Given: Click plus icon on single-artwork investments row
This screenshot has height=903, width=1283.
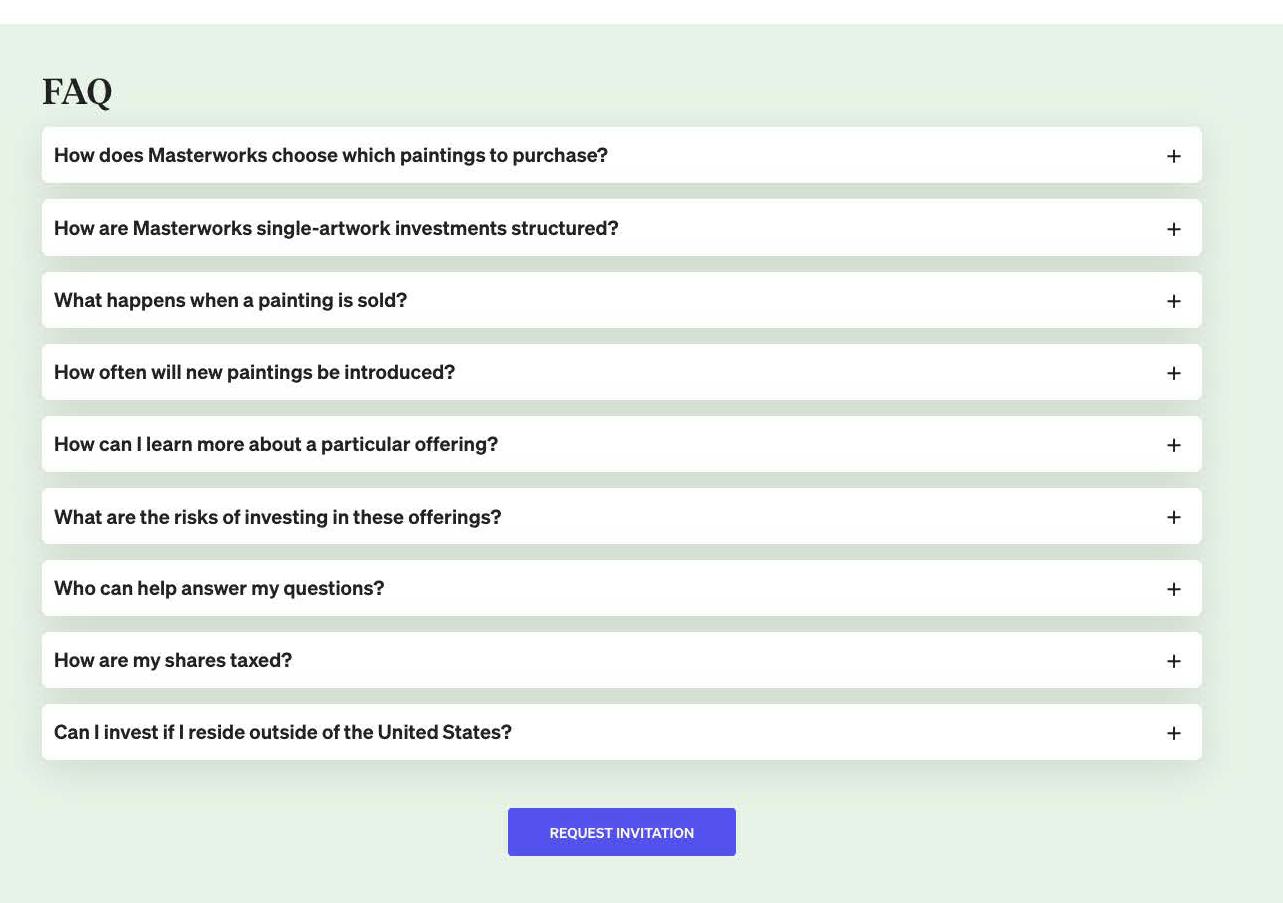Looking at the screenshot, I should pos(1173,229).
